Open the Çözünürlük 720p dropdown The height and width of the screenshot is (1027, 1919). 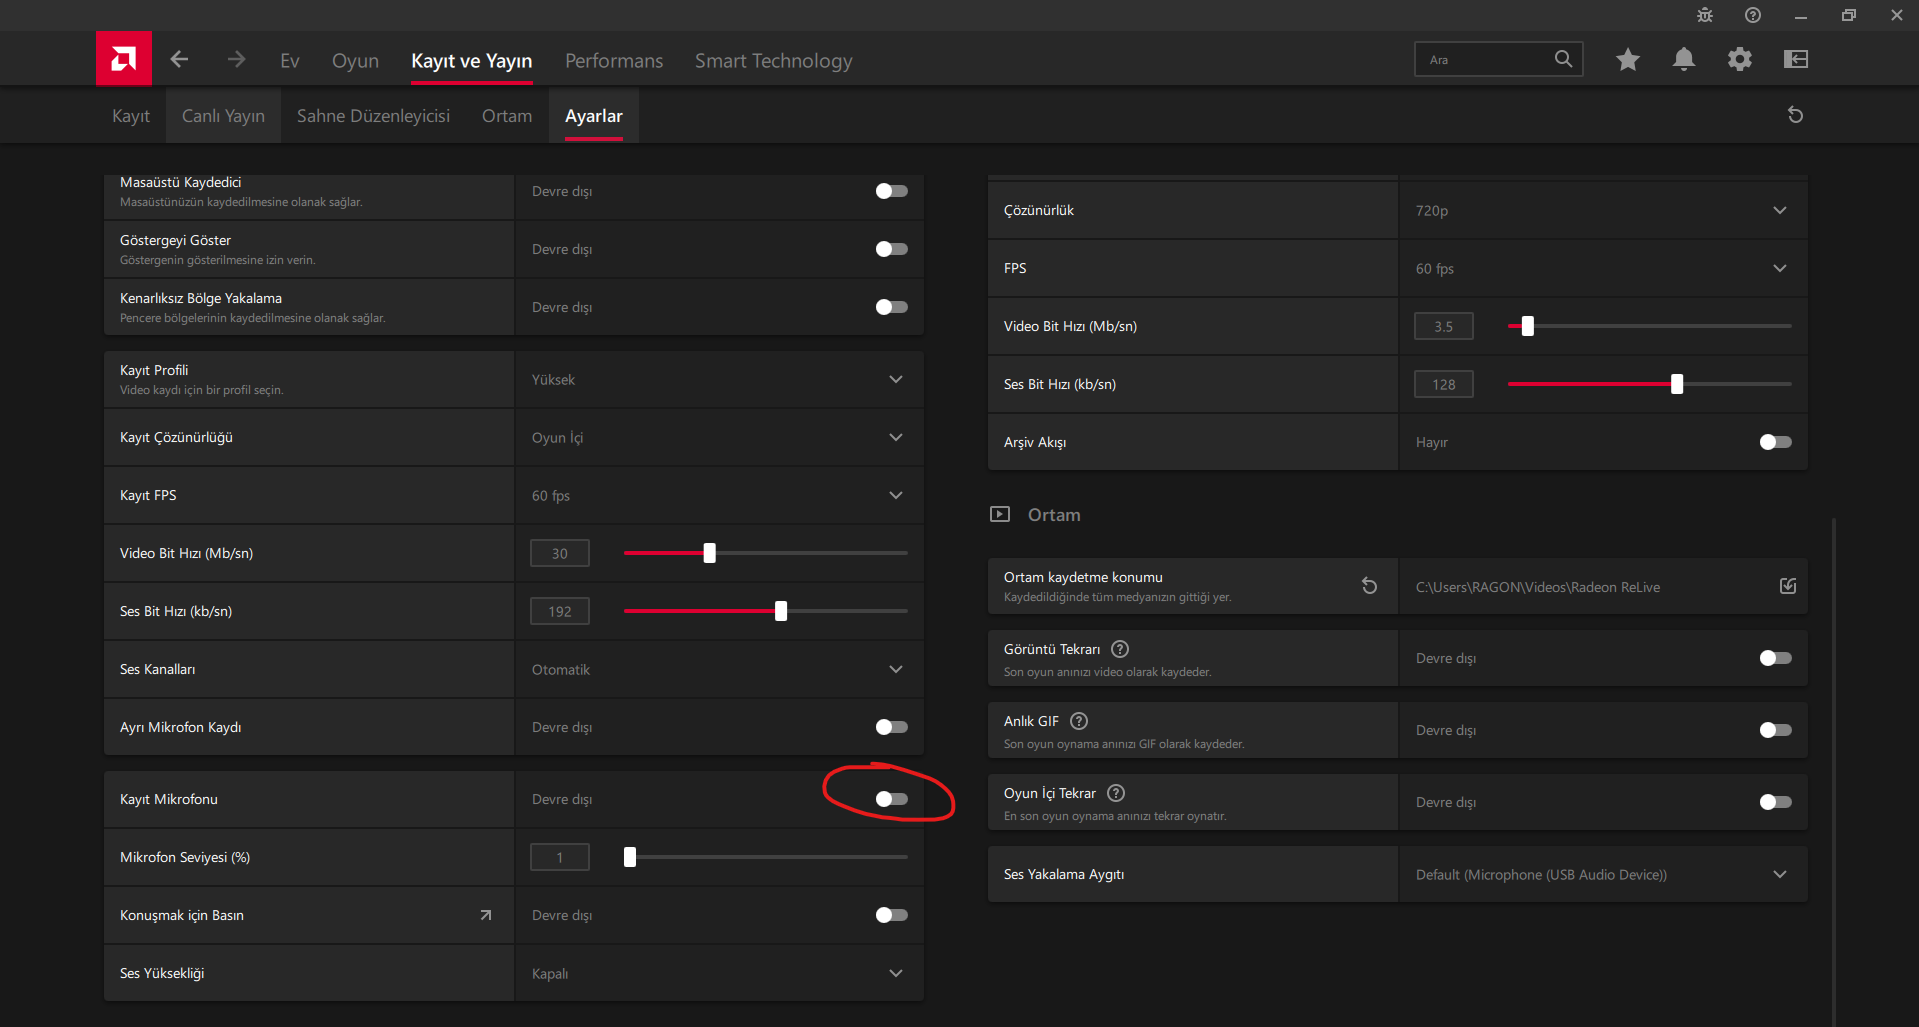pyautogui.click(x=1779, y=211)
